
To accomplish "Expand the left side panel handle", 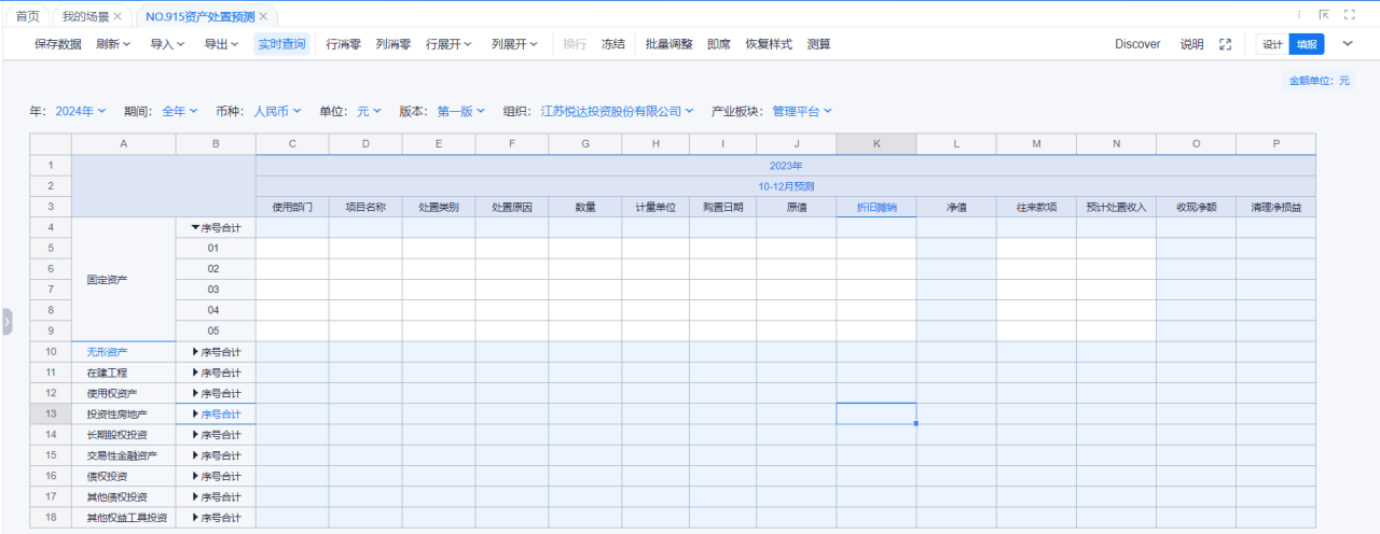I will [x=6, y=321].
